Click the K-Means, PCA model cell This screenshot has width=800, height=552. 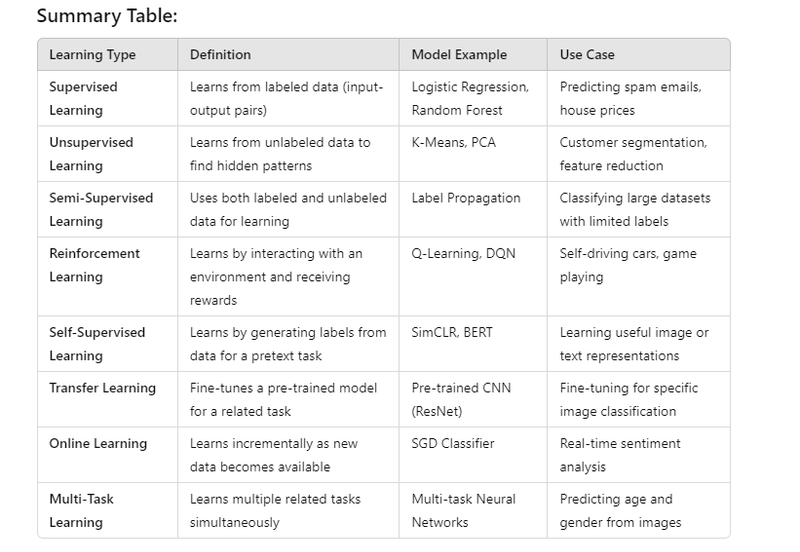click(x=454, y=142)
